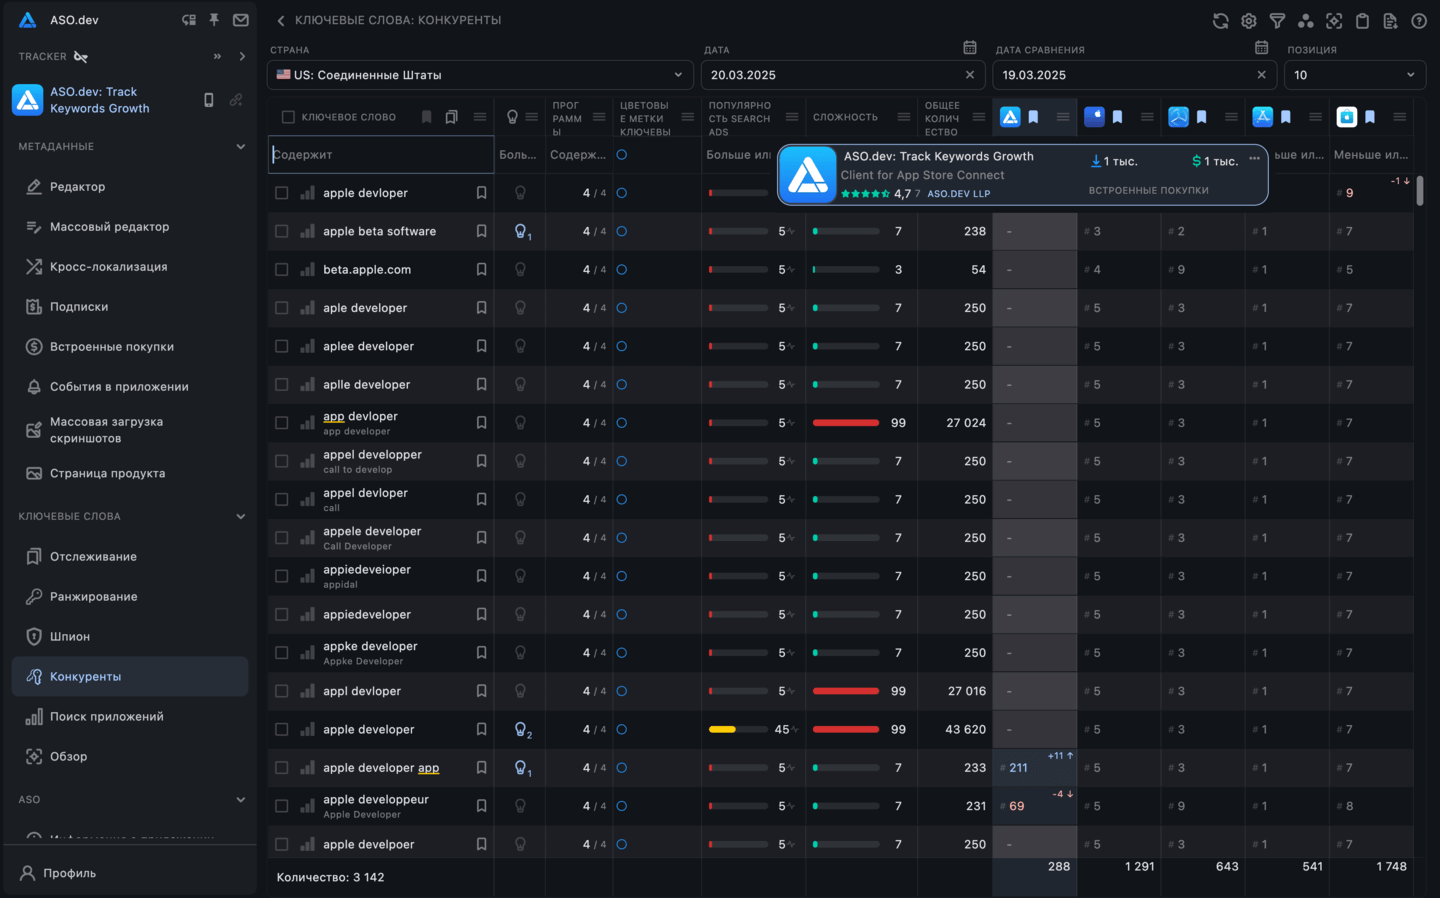Collapse the Метаданные section

(x=240, y=147)
